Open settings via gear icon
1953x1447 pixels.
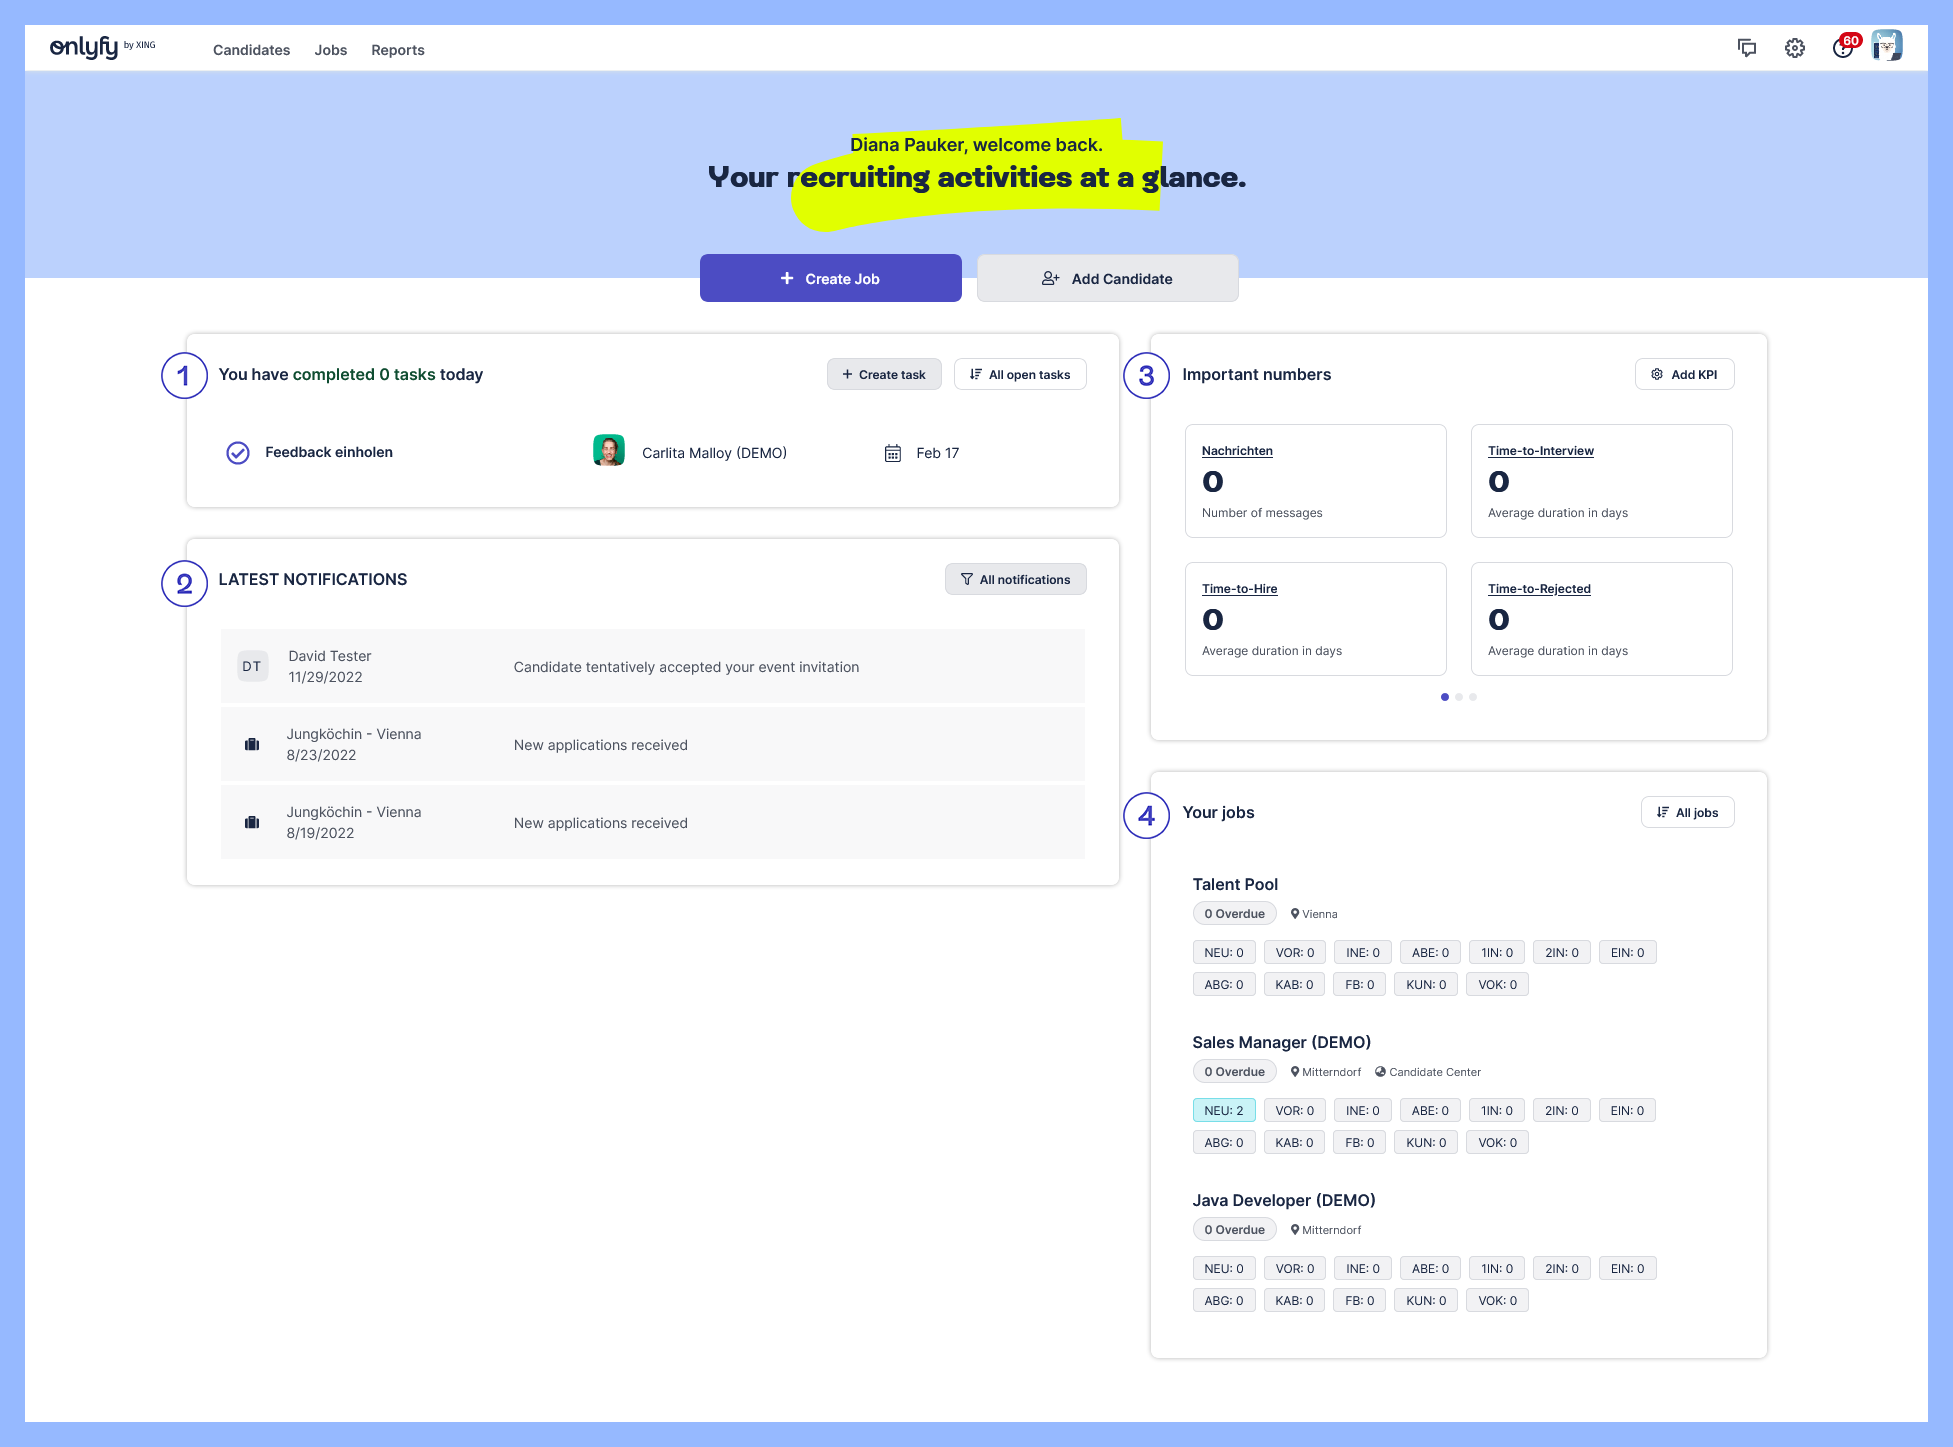tap(1794, 47)
